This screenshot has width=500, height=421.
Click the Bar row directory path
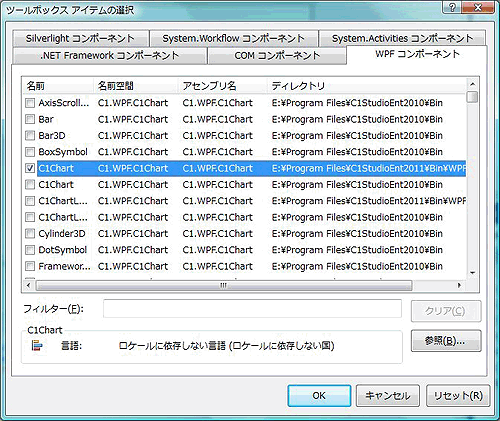[357, 119]
